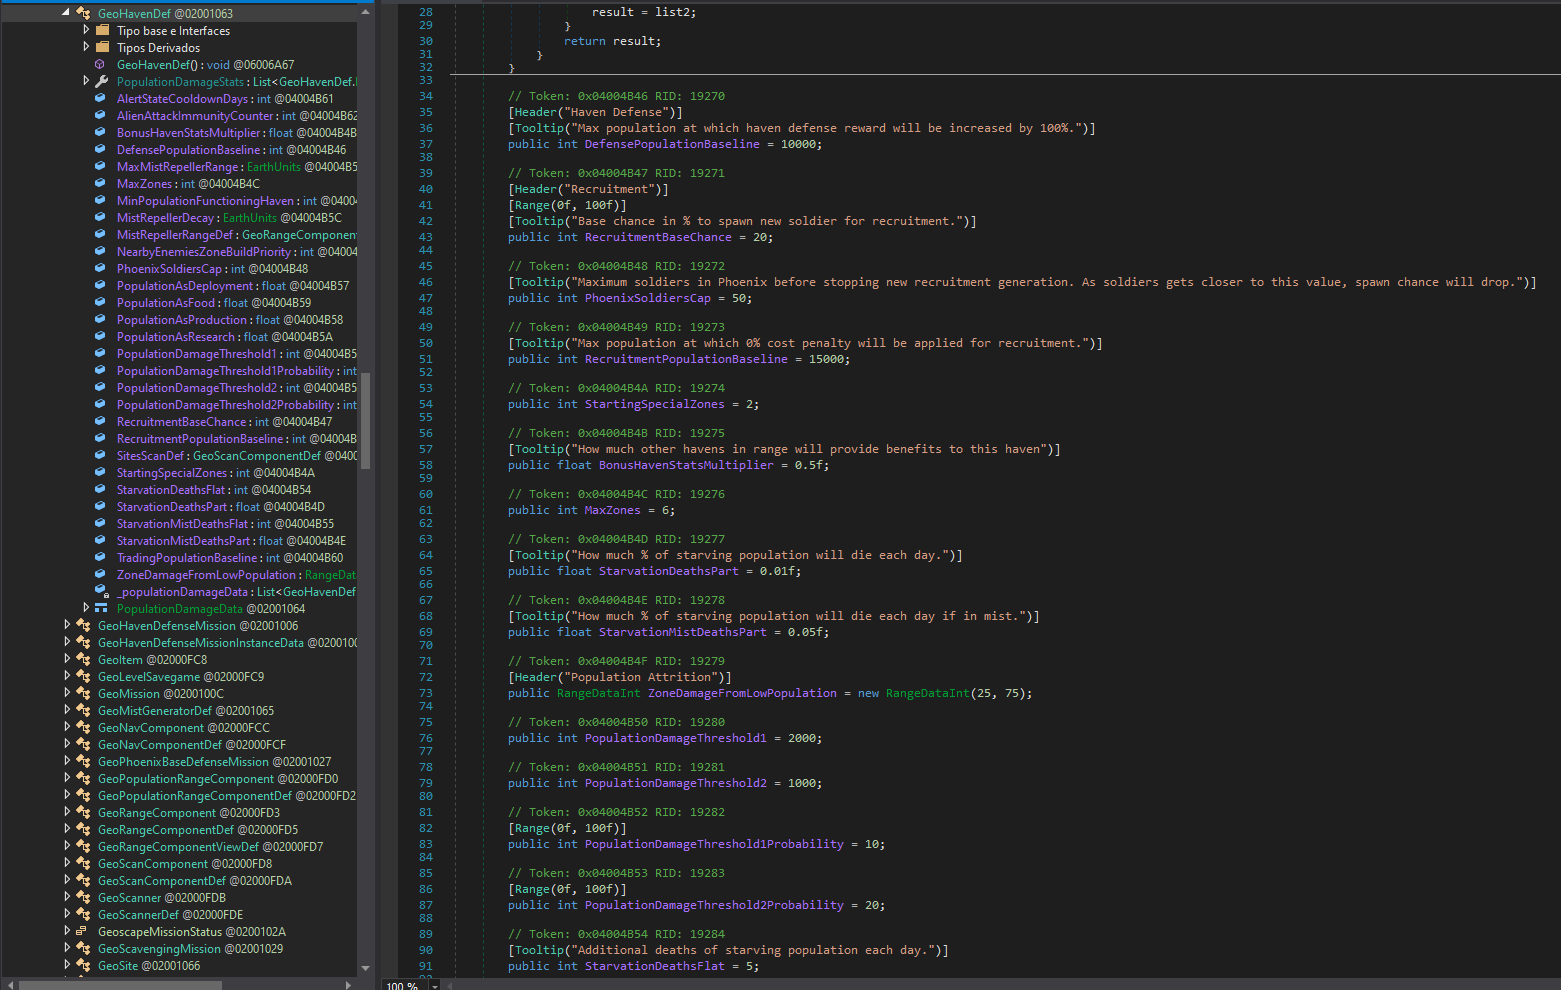Open GeoPopulationRangeComponent class in tree
The image size is (1561, 990).
[x=218, y=778]
